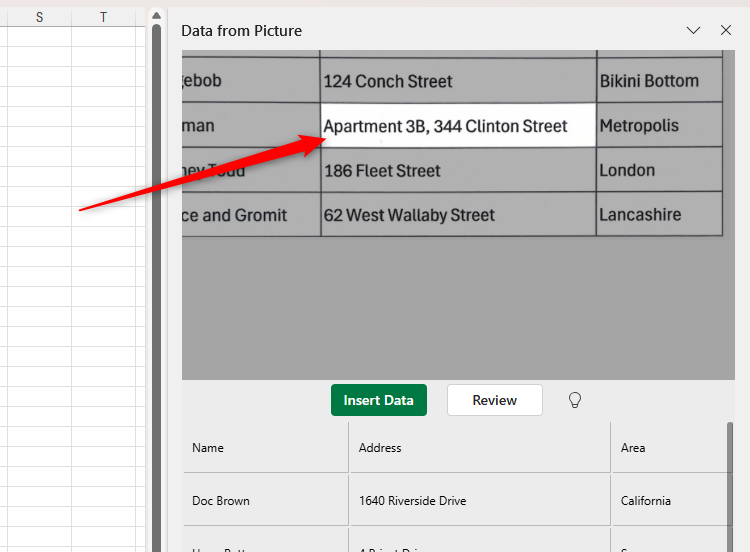750x552 pixels.
Task: Click the Review button
Action: [494, 400]
